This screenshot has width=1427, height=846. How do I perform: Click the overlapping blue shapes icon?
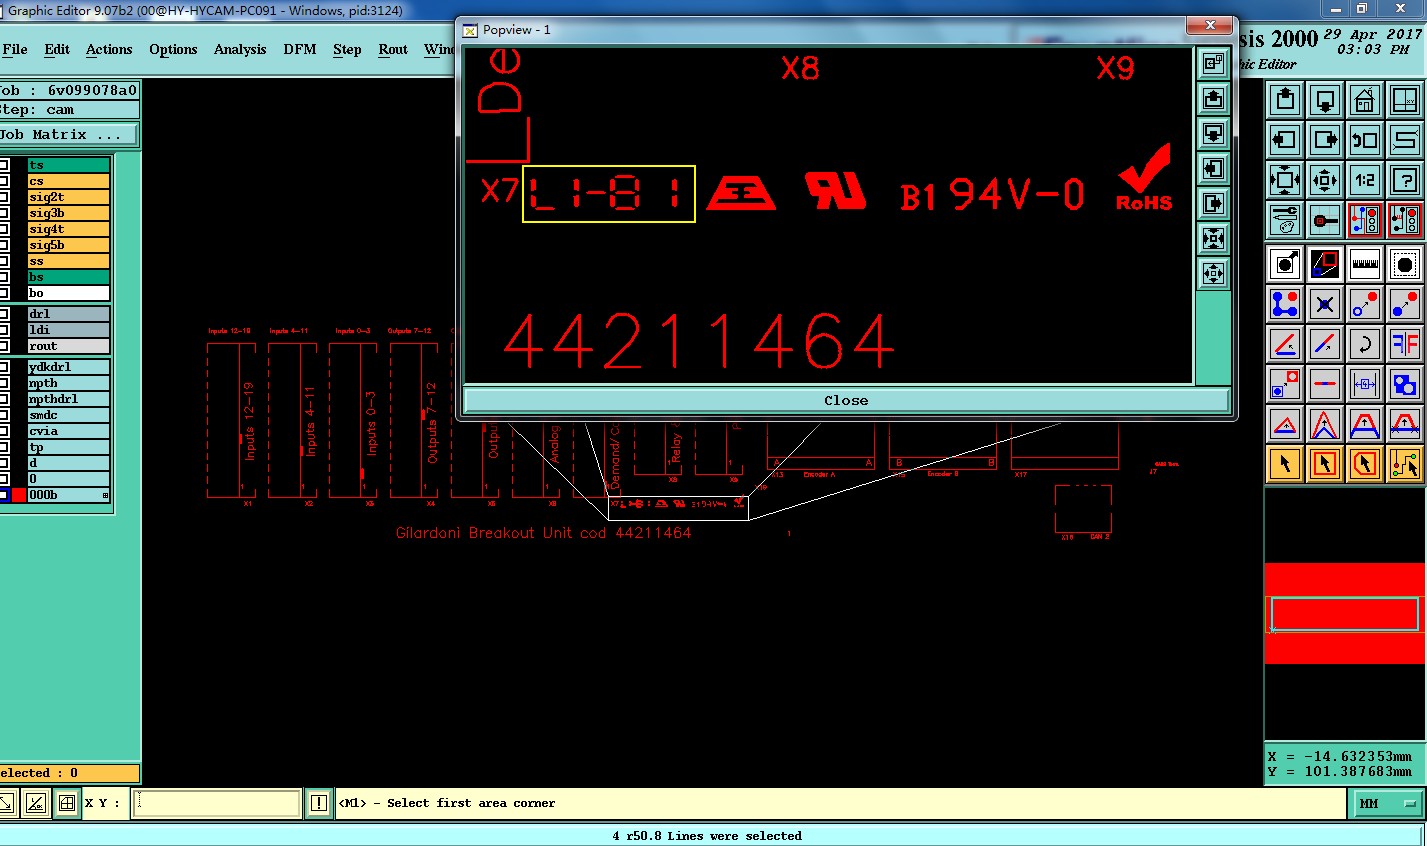click(1405, 384)
